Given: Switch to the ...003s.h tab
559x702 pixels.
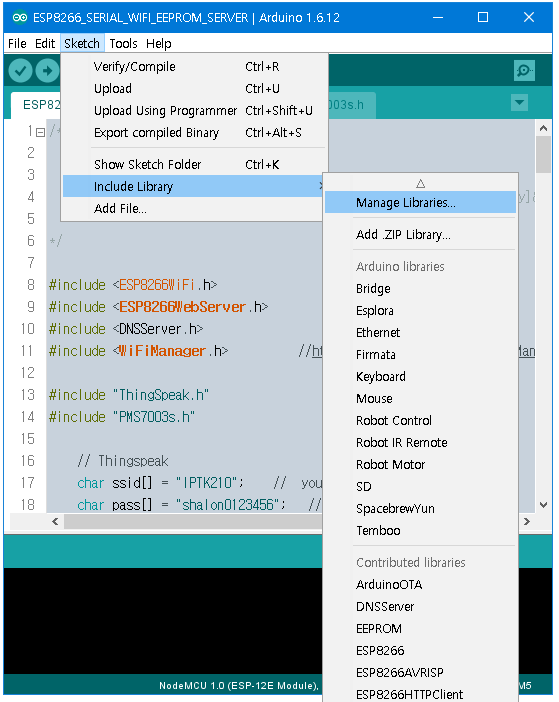Looking at the screenshot, I should coord(352,105).
